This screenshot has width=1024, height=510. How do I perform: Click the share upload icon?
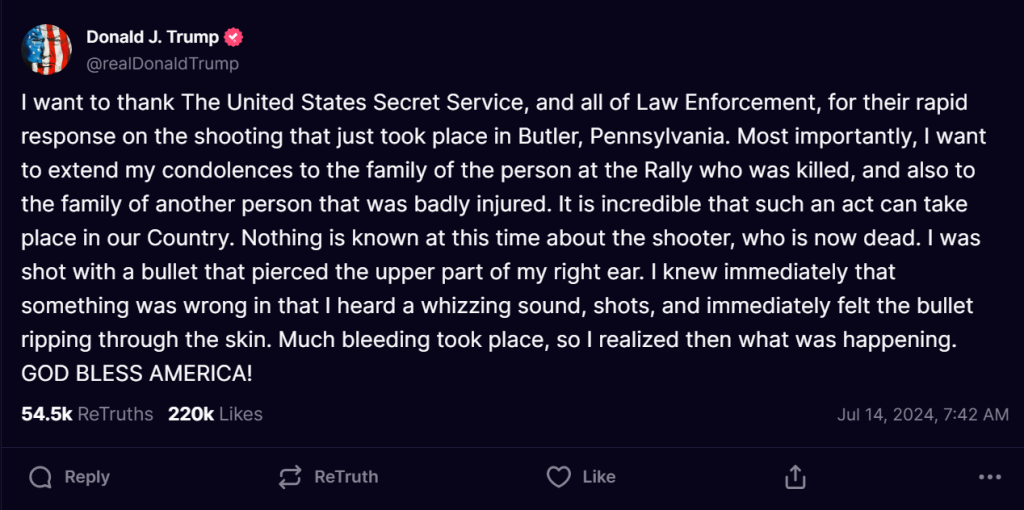click(795, 477)
